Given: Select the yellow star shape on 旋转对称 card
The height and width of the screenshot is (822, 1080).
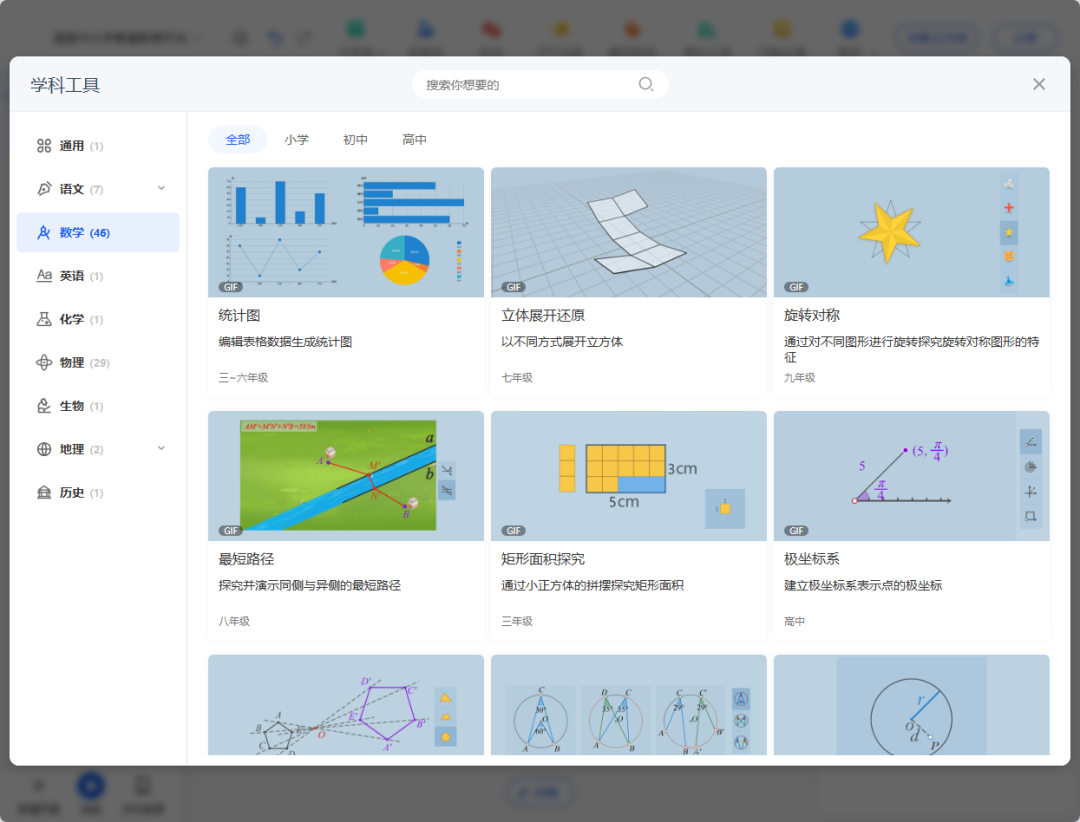Looking at the screenshot, I should click(1009, 232).
